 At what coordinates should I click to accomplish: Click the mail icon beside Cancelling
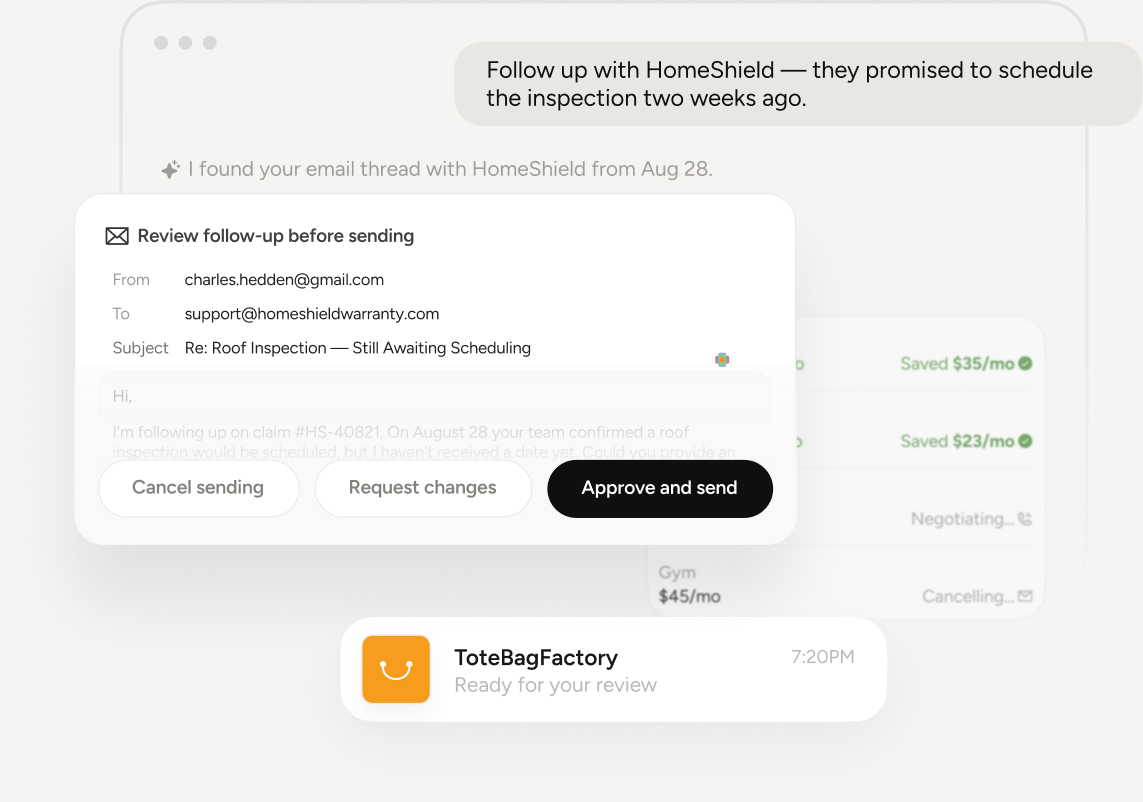pyautogui.click(x=1025, y=596)
